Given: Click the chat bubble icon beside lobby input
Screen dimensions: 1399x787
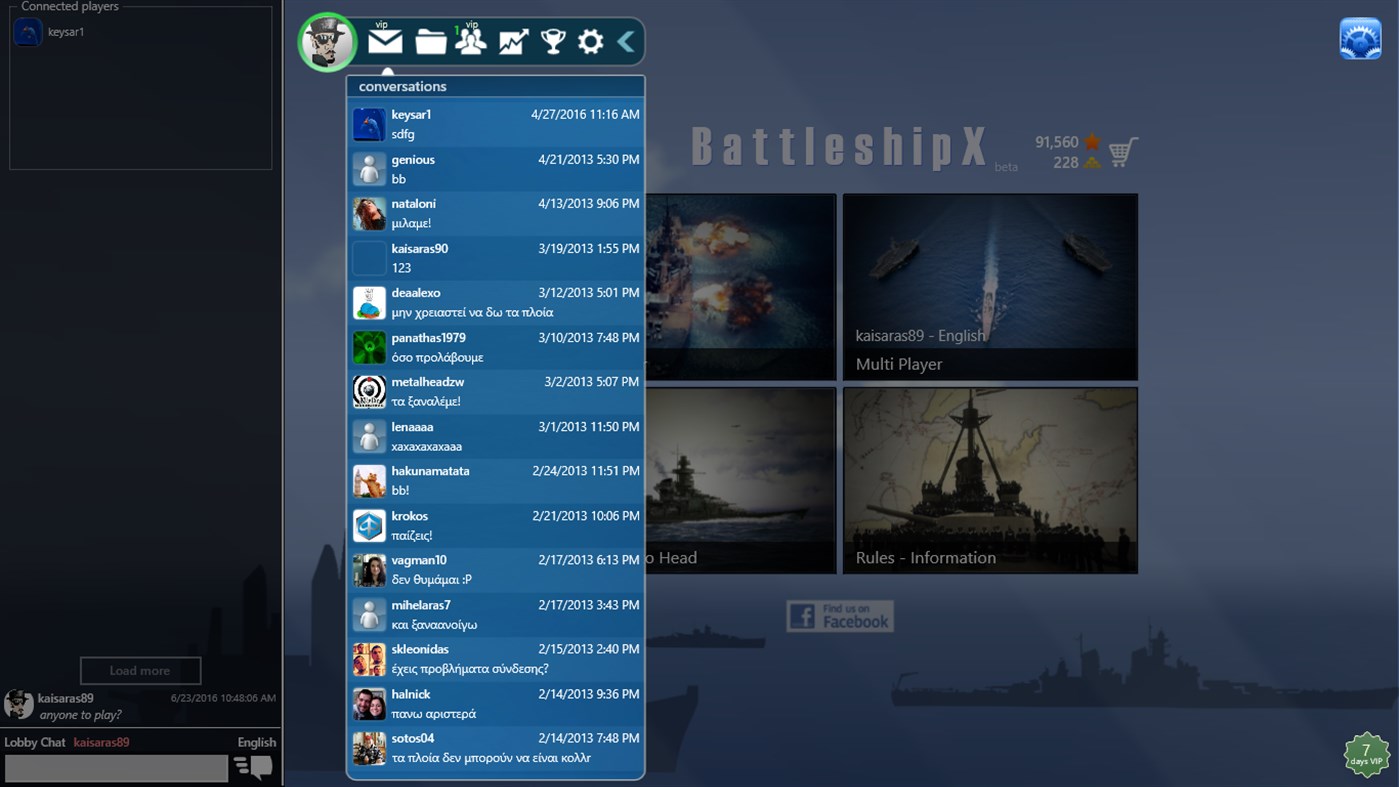Looking at the screenshot, I should (251, 766).
